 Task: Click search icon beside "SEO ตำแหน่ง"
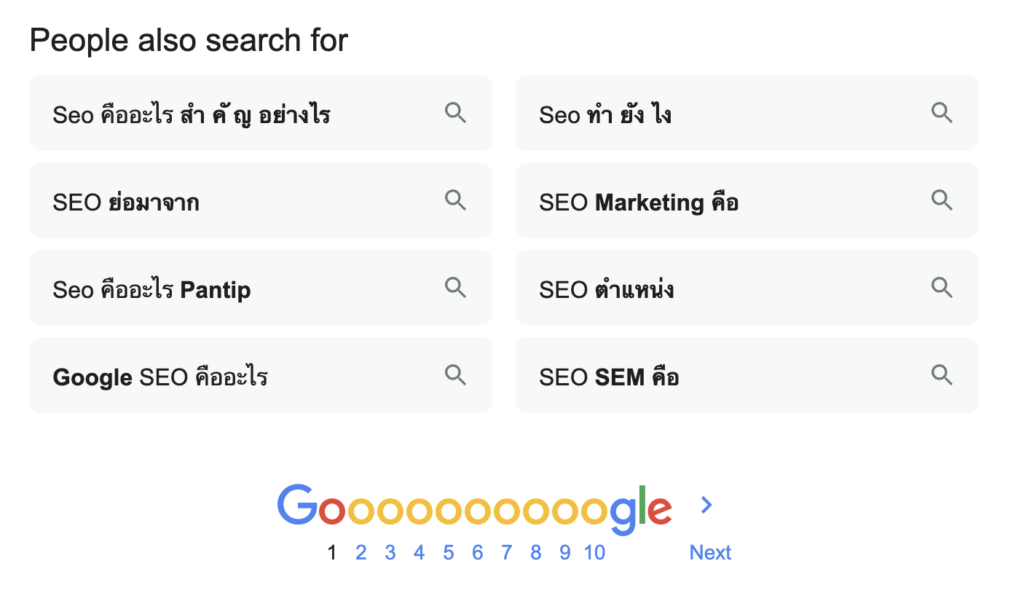[941, 288]
